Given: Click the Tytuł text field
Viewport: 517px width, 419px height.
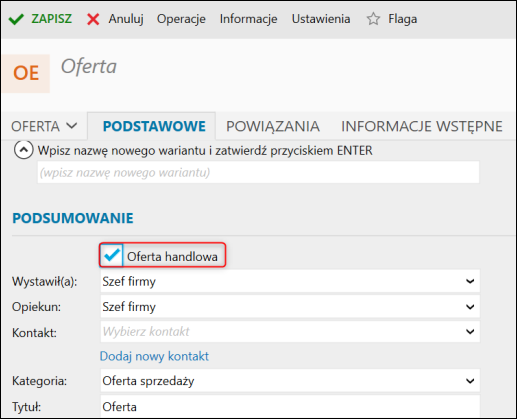Looking at the screenshot, I should tap(290, 406).
